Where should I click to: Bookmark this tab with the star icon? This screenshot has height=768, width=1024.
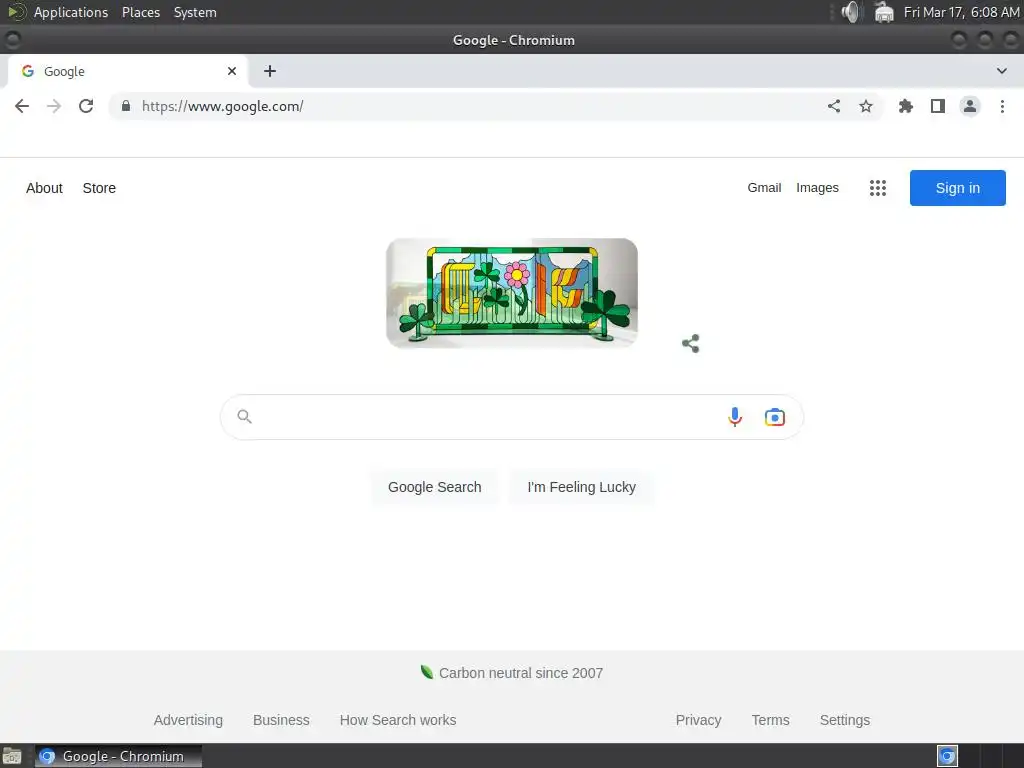(x=866, y=106)
